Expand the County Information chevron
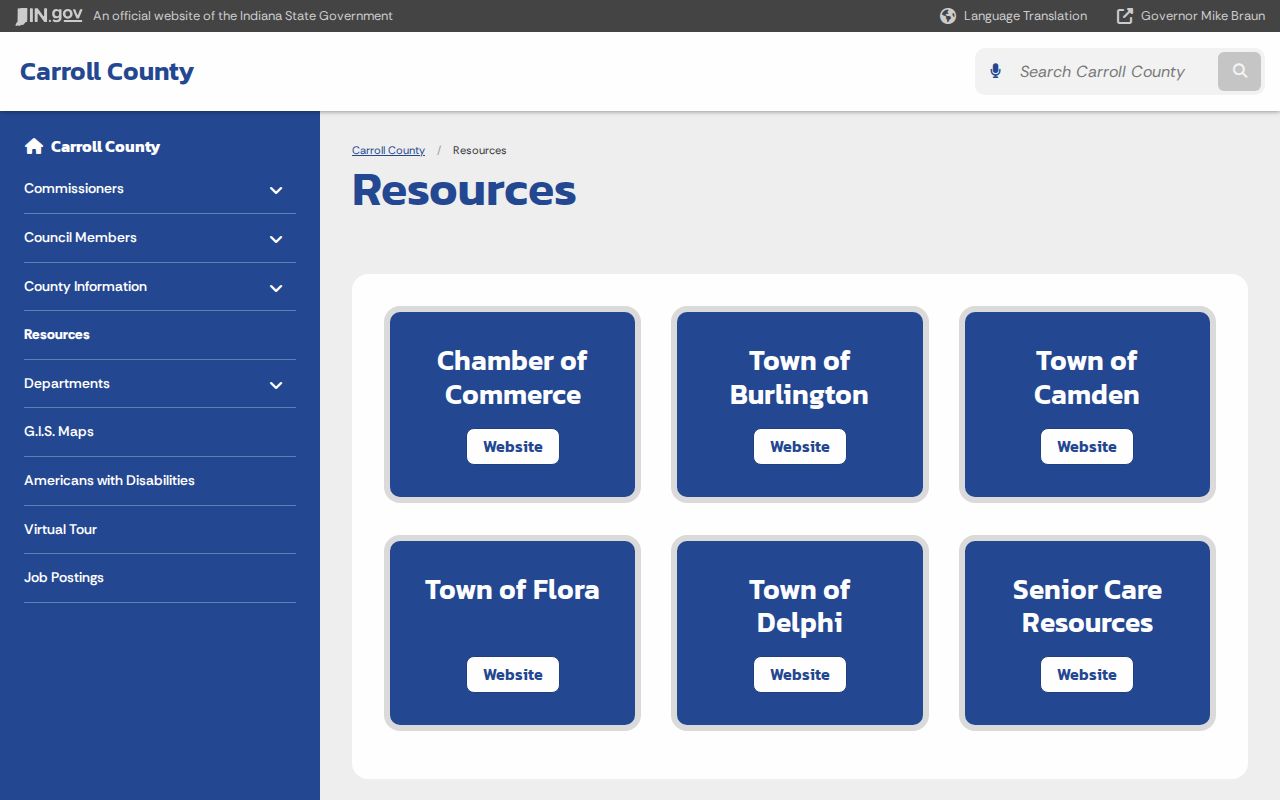 click(276, 288)
